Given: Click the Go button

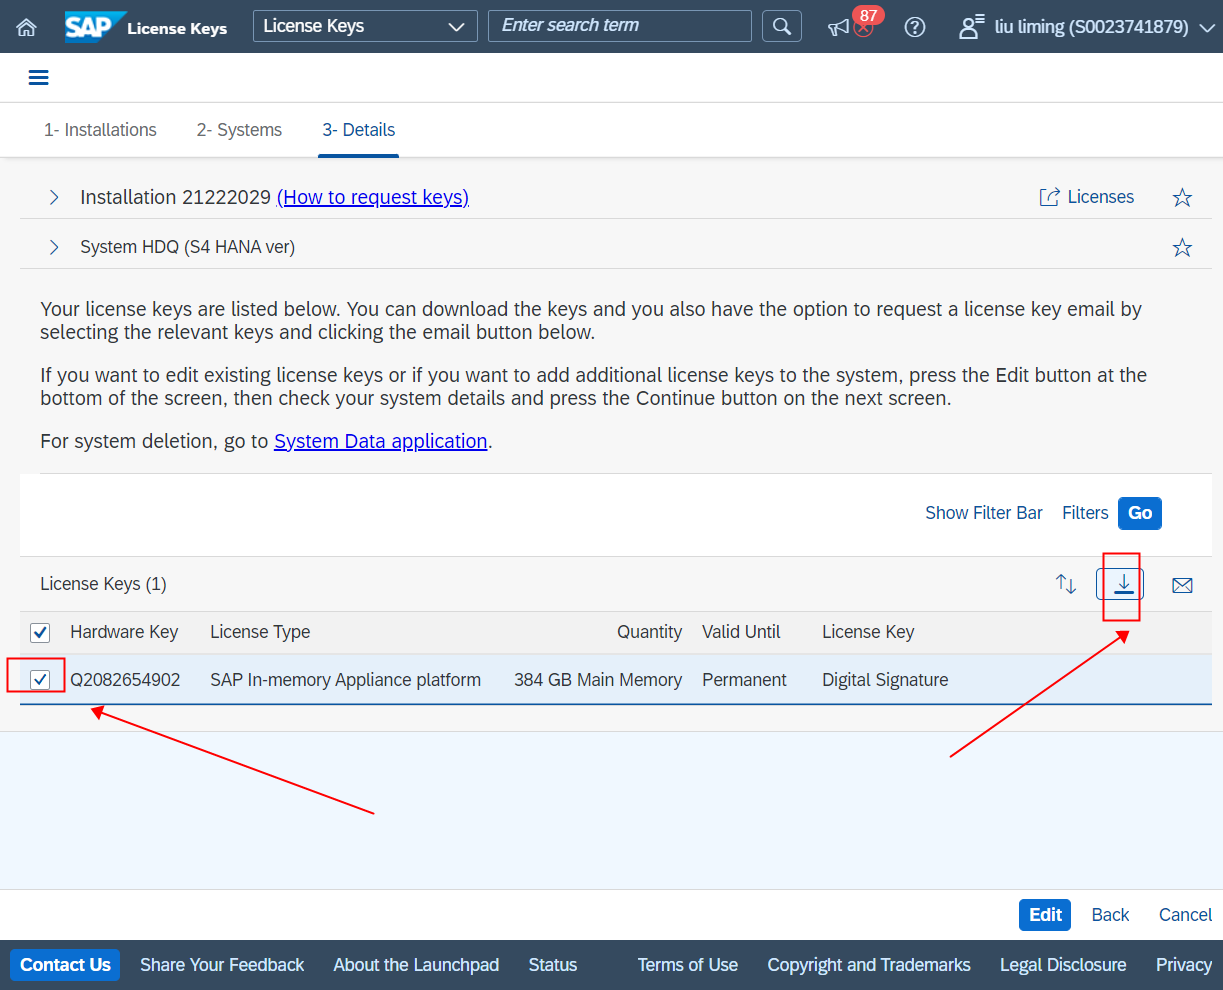Looking at the screenshot, I should 1140,513.
